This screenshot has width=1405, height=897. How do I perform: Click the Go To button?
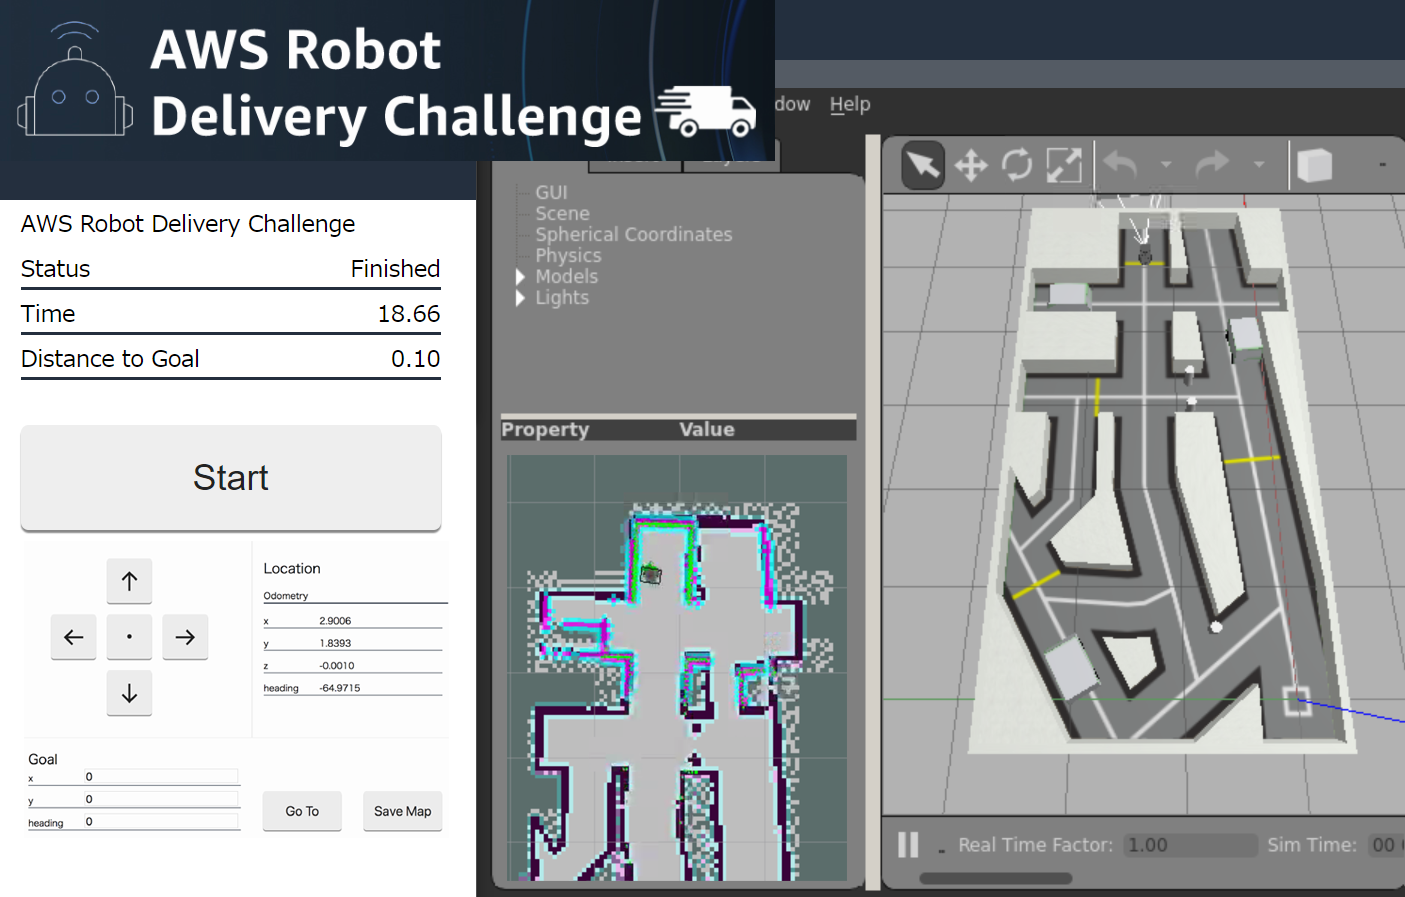(302, 811)
